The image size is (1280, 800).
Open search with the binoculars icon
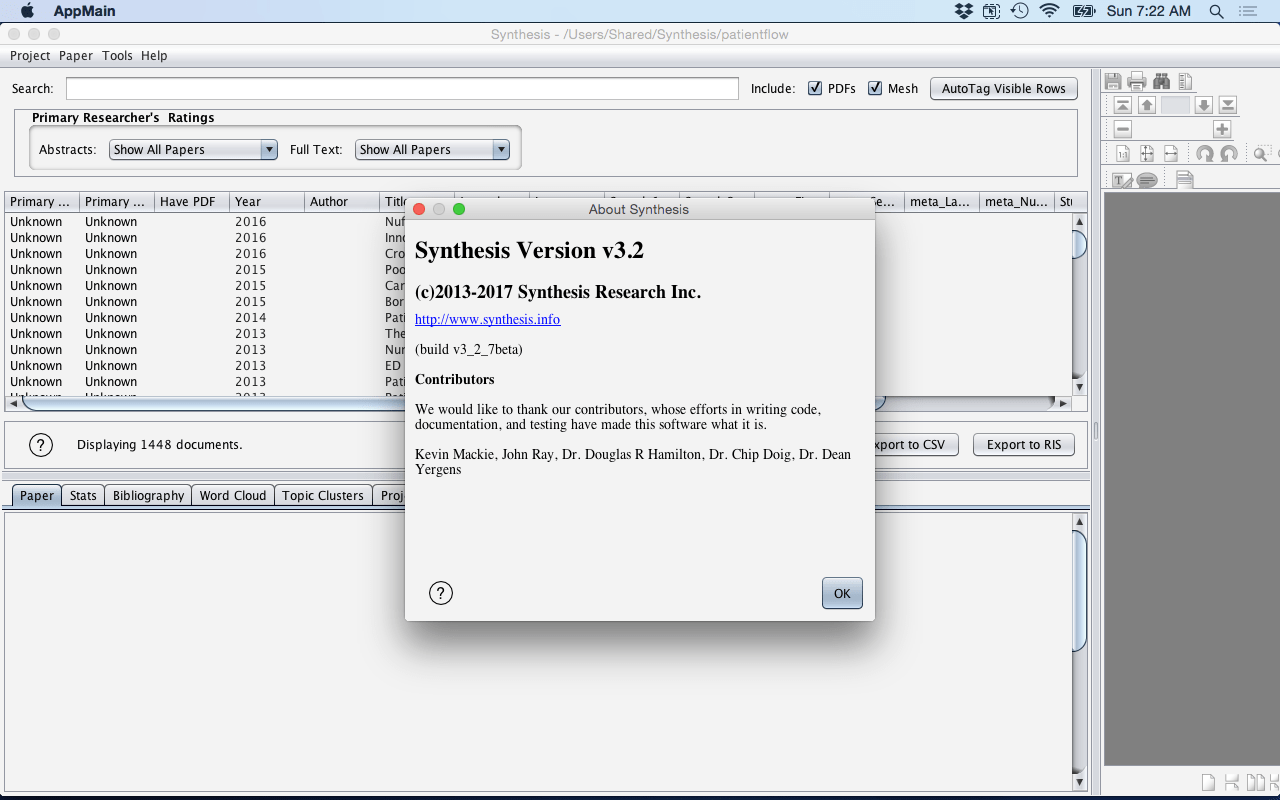[1162, 81]
